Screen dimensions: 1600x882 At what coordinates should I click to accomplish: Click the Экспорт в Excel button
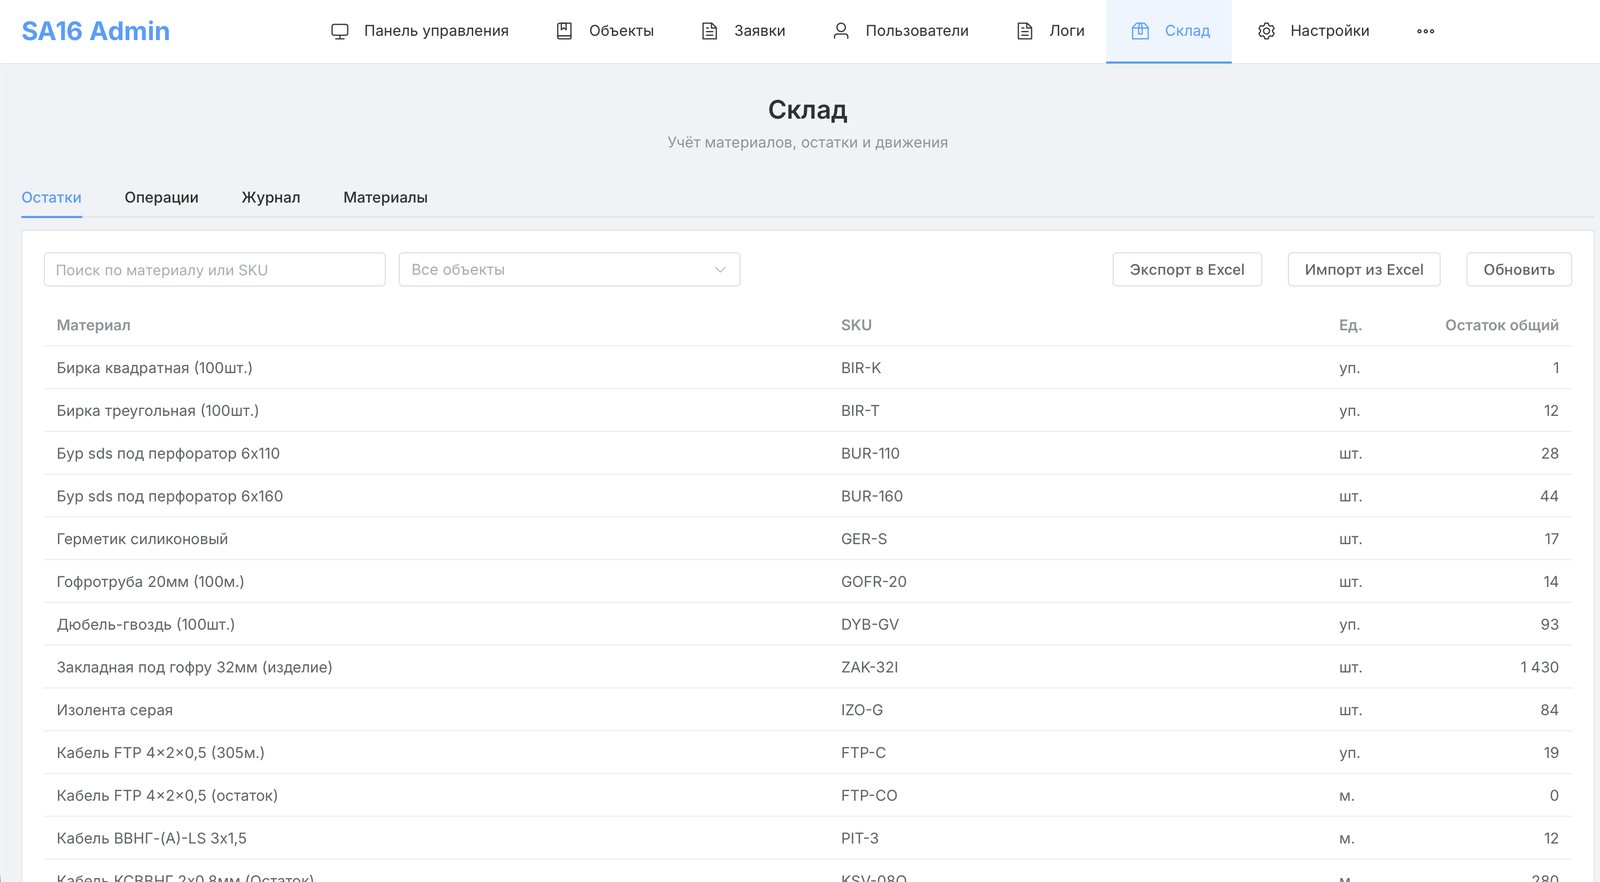point(1187,270)
